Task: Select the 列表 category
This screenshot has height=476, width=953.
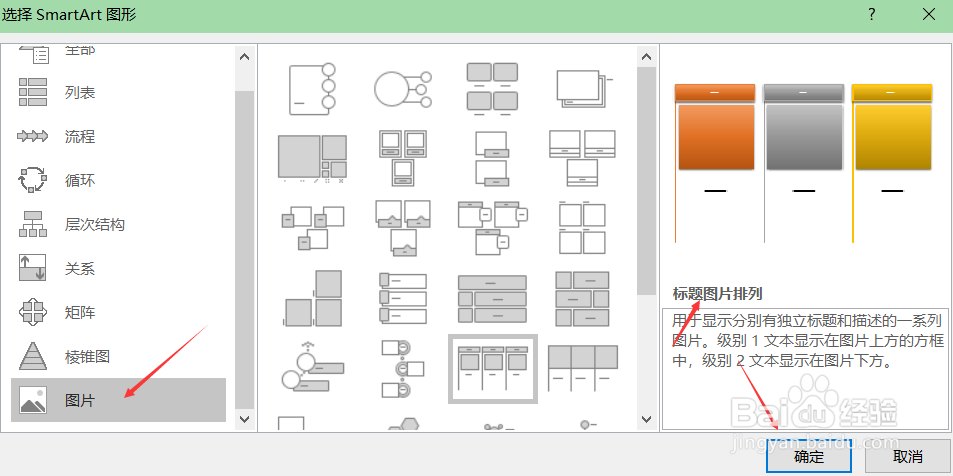Action: (x=119, y=92)
